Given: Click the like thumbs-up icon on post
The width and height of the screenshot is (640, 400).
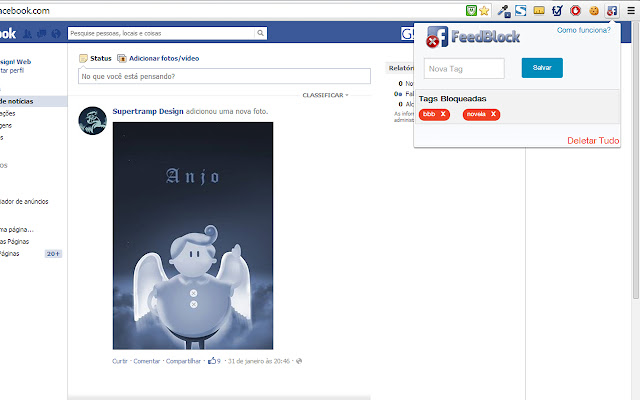Looking at the screenshot, I should 212,360.
